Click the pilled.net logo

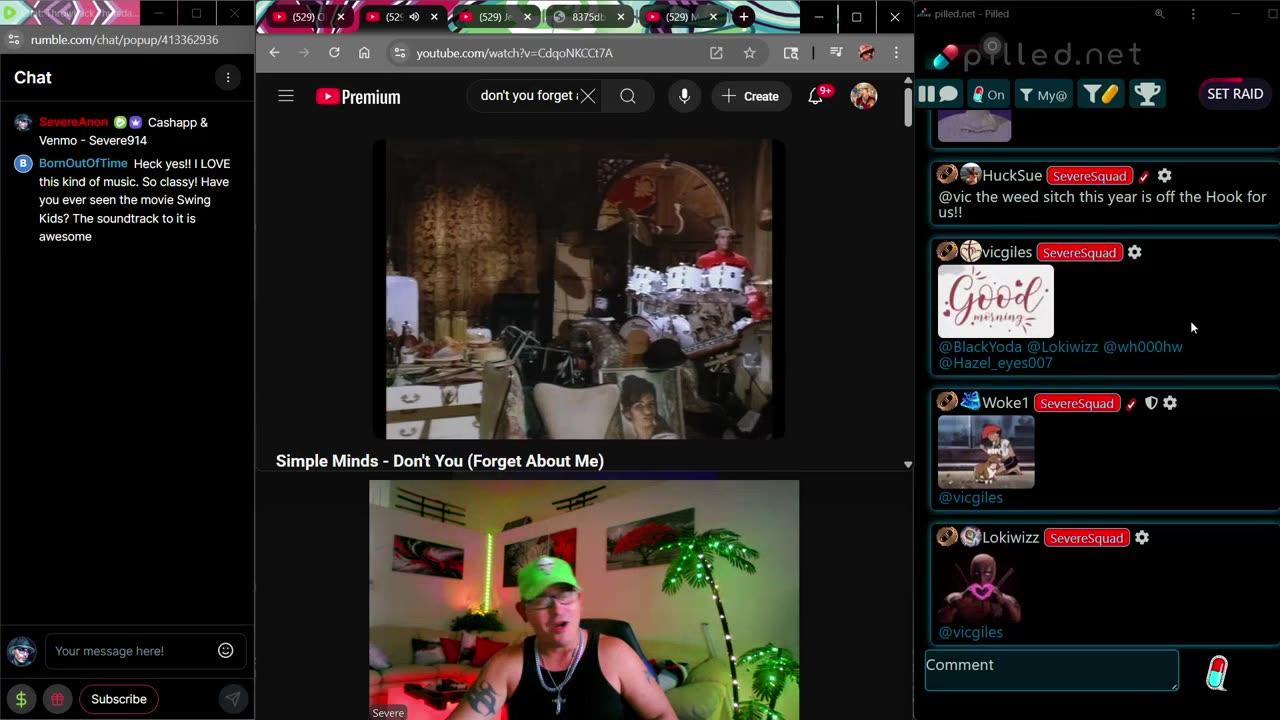1036,55
